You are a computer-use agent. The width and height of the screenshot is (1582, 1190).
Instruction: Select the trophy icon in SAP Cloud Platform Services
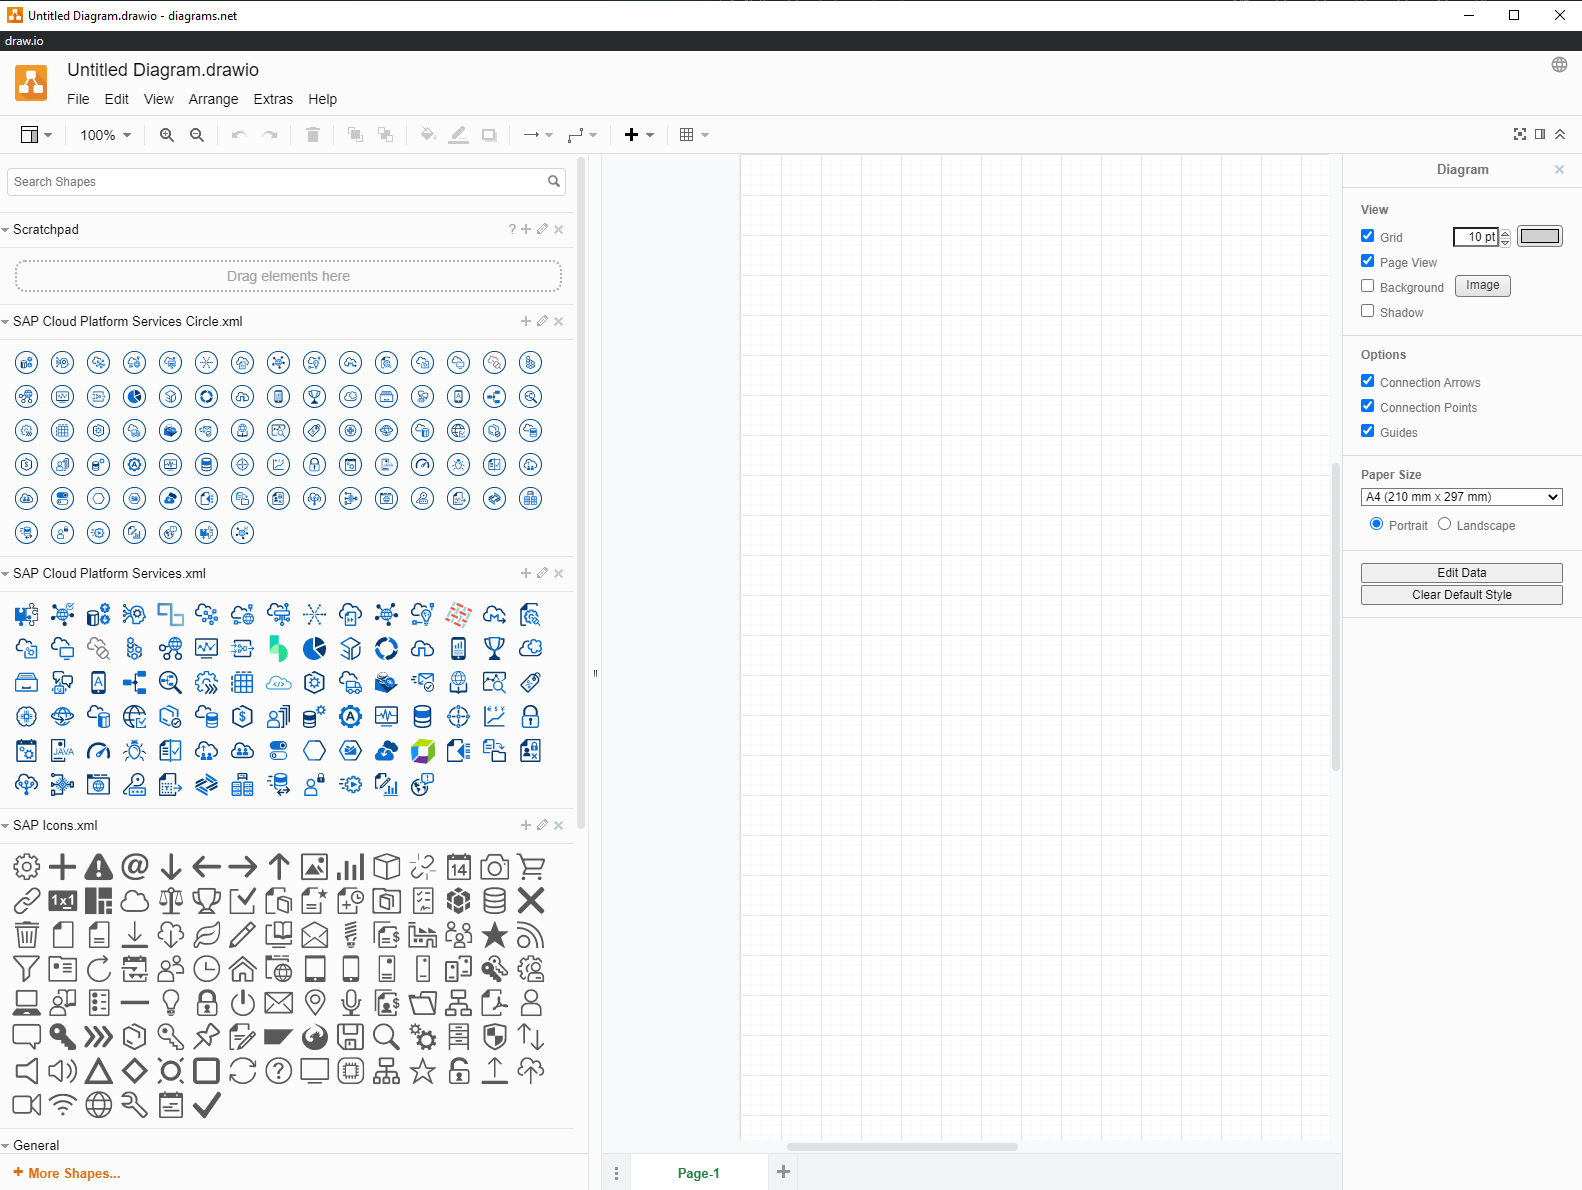(494, 648)
